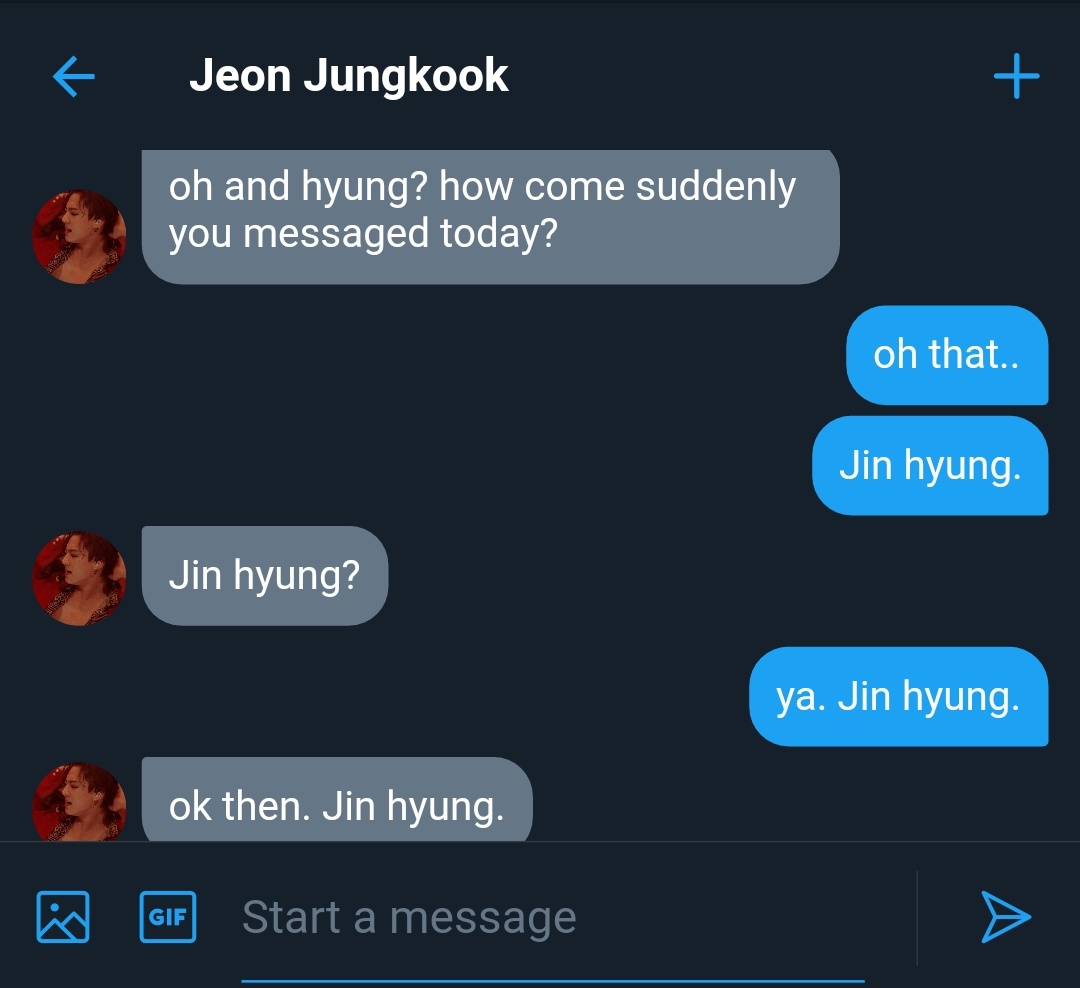Image resolution: width=1080 pixels, height=988 pixels.
Task: Tap the back arrow icon
Action: (x=74, y=76)
